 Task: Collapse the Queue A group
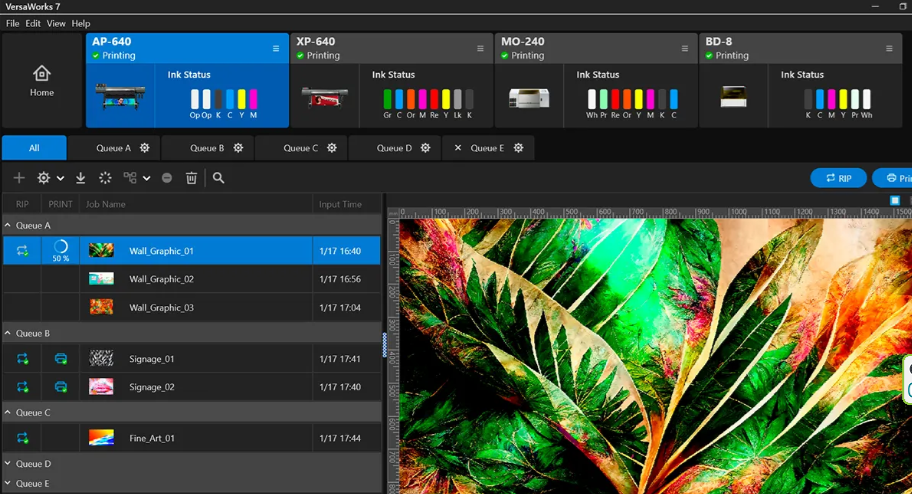8,226
